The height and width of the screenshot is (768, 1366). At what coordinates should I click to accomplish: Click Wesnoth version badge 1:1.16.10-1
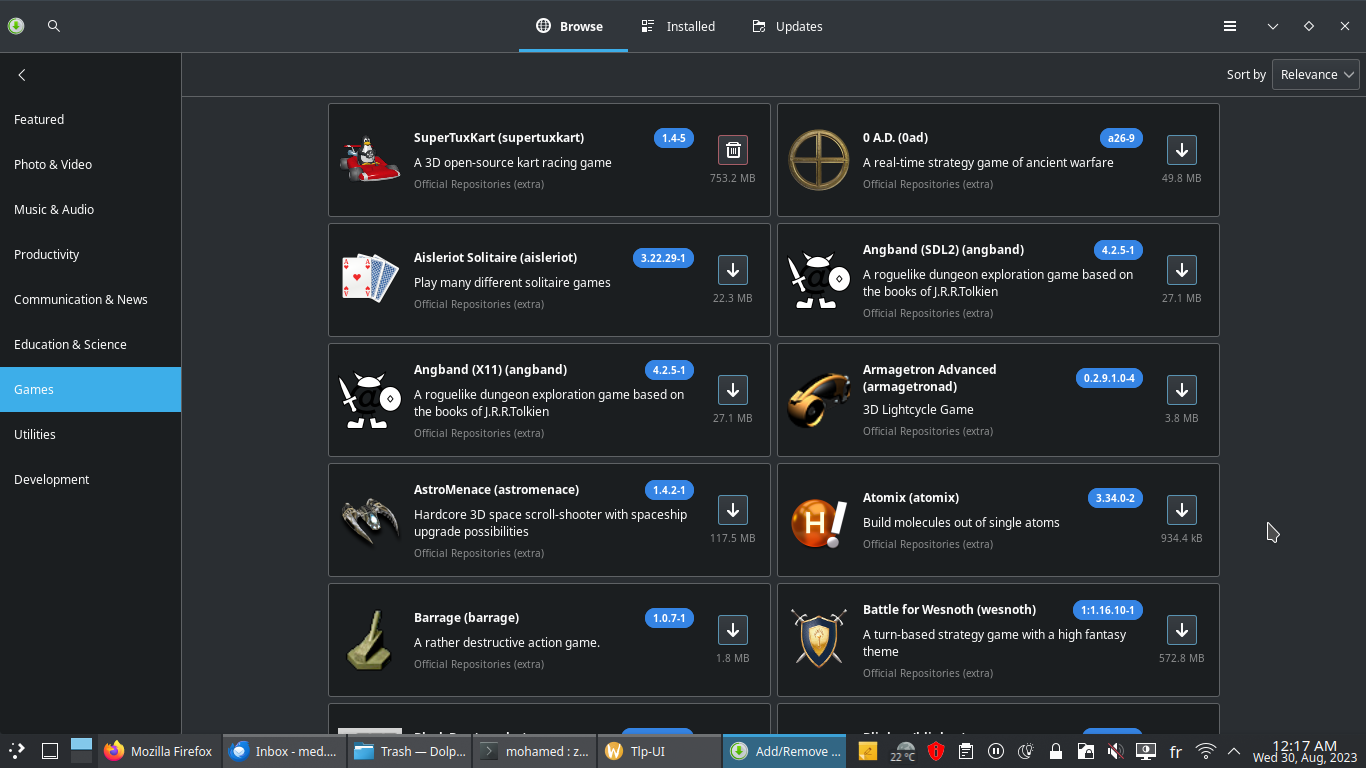point(1108,610)
